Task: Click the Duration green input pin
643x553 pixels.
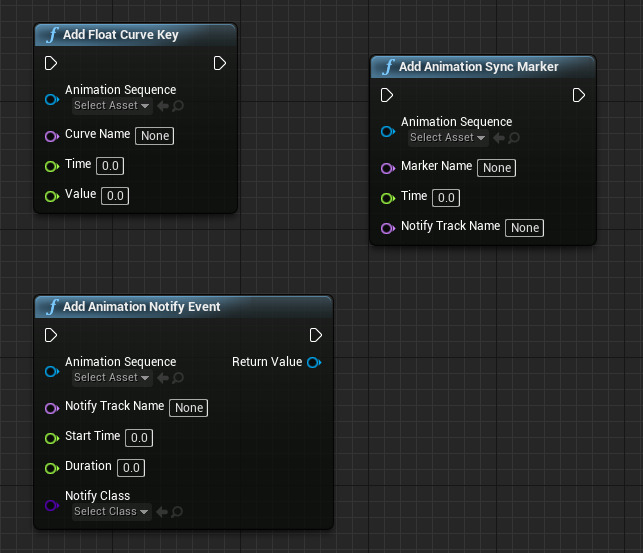Action: point(52,467)
